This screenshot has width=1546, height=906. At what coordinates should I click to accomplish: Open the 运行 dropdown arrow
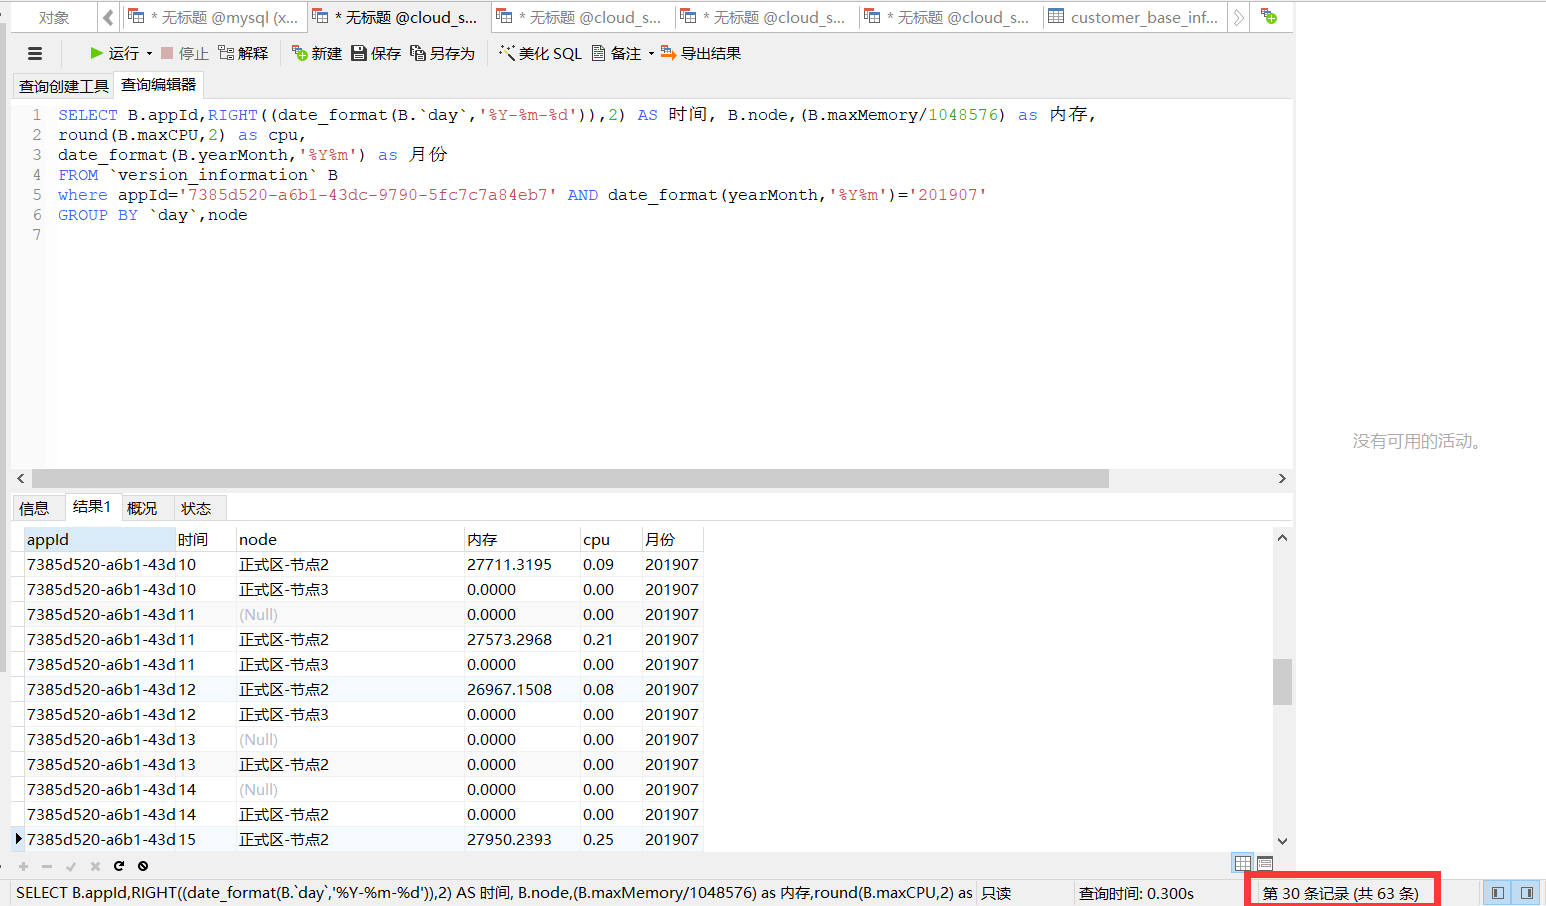(149, 54)
